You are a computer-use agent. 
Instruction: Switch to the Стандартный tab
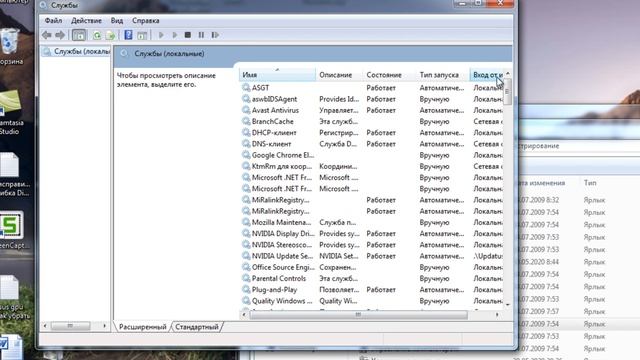197,327
